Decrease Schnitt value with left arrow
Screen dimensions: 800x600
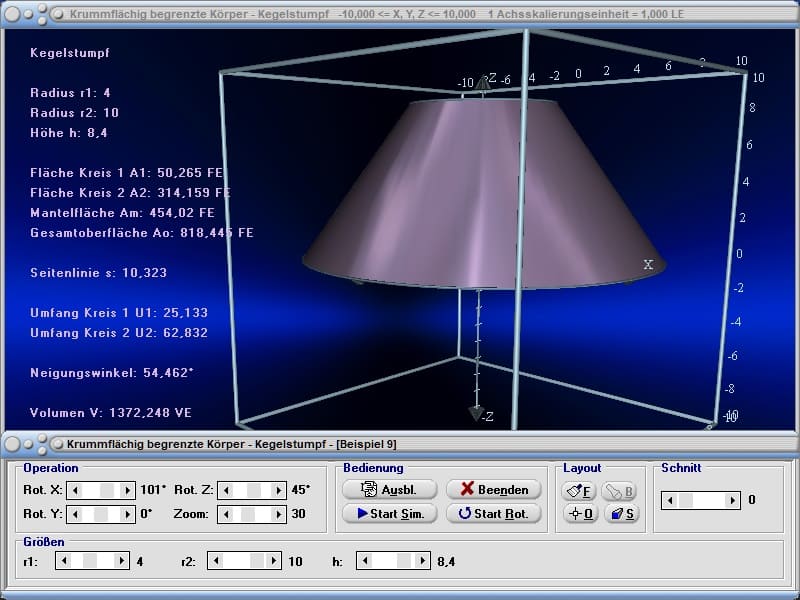pos(670,501)
